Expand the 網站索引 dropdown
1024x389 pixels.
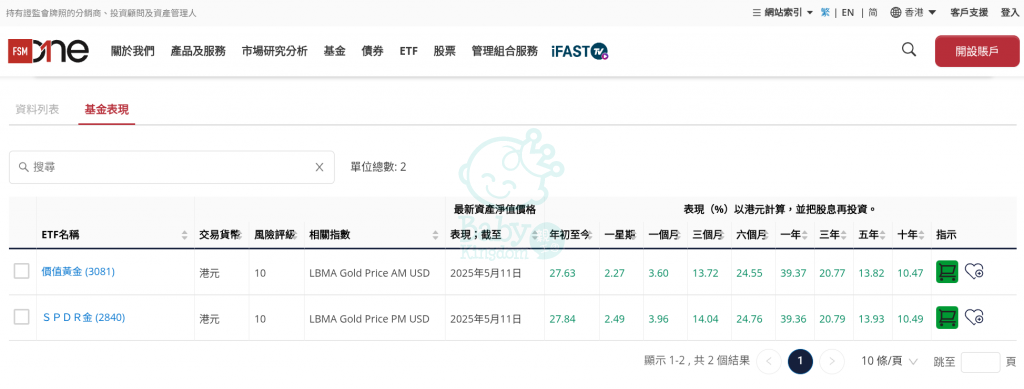[782, 12]
